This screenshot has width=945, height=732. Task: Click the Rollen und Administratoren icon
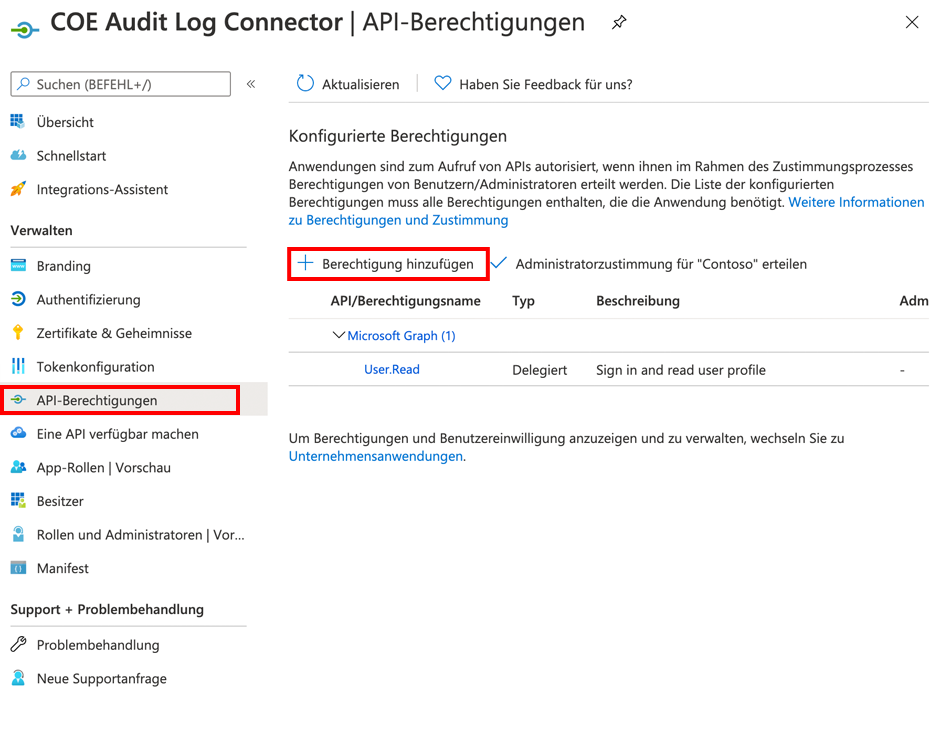point(18,534)
